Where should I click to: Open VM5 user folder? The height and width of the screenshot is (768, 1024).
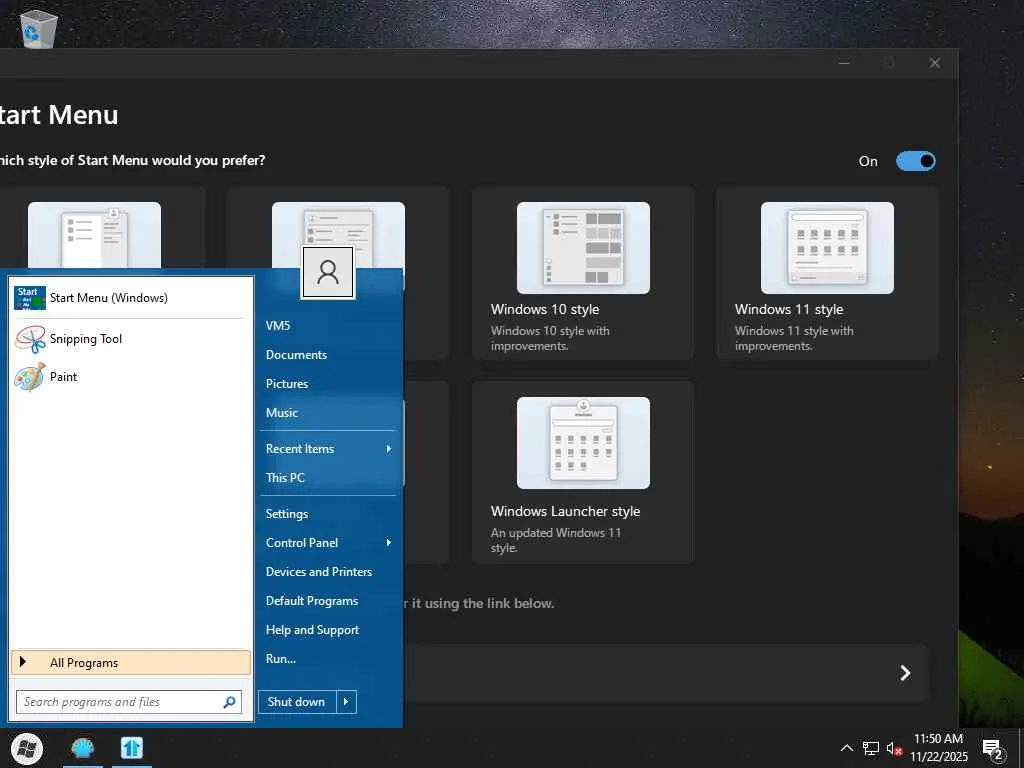(x=278, y=326)
